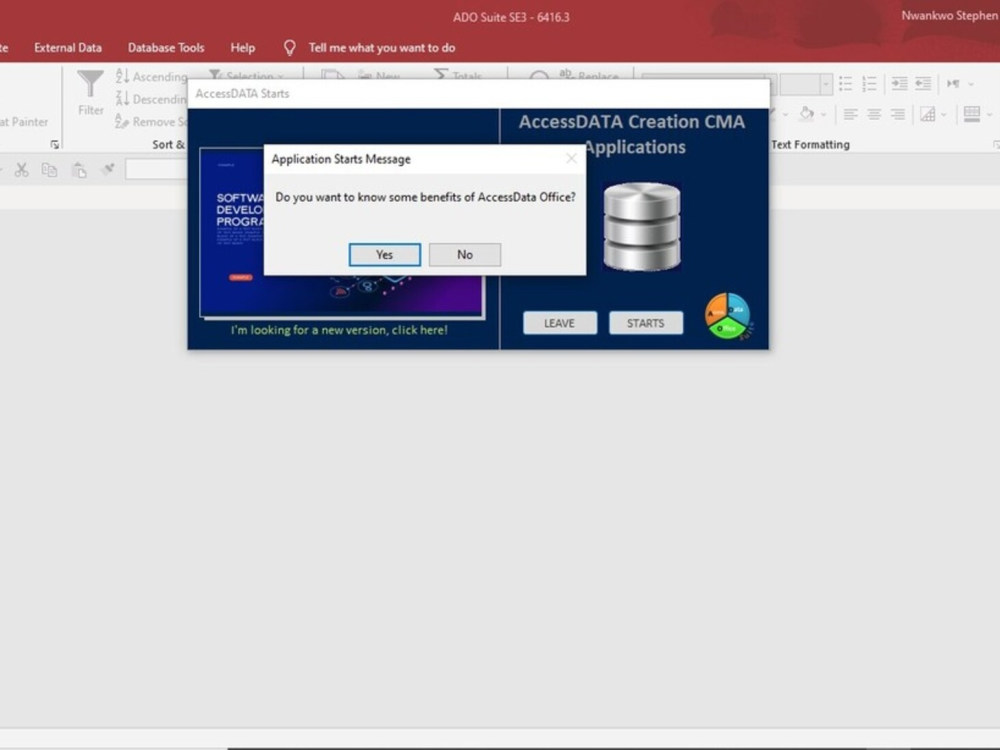Click the database cylinder image
This screenshot has height=750, width=1000.
pyautogui.click(x=642, y=226)
